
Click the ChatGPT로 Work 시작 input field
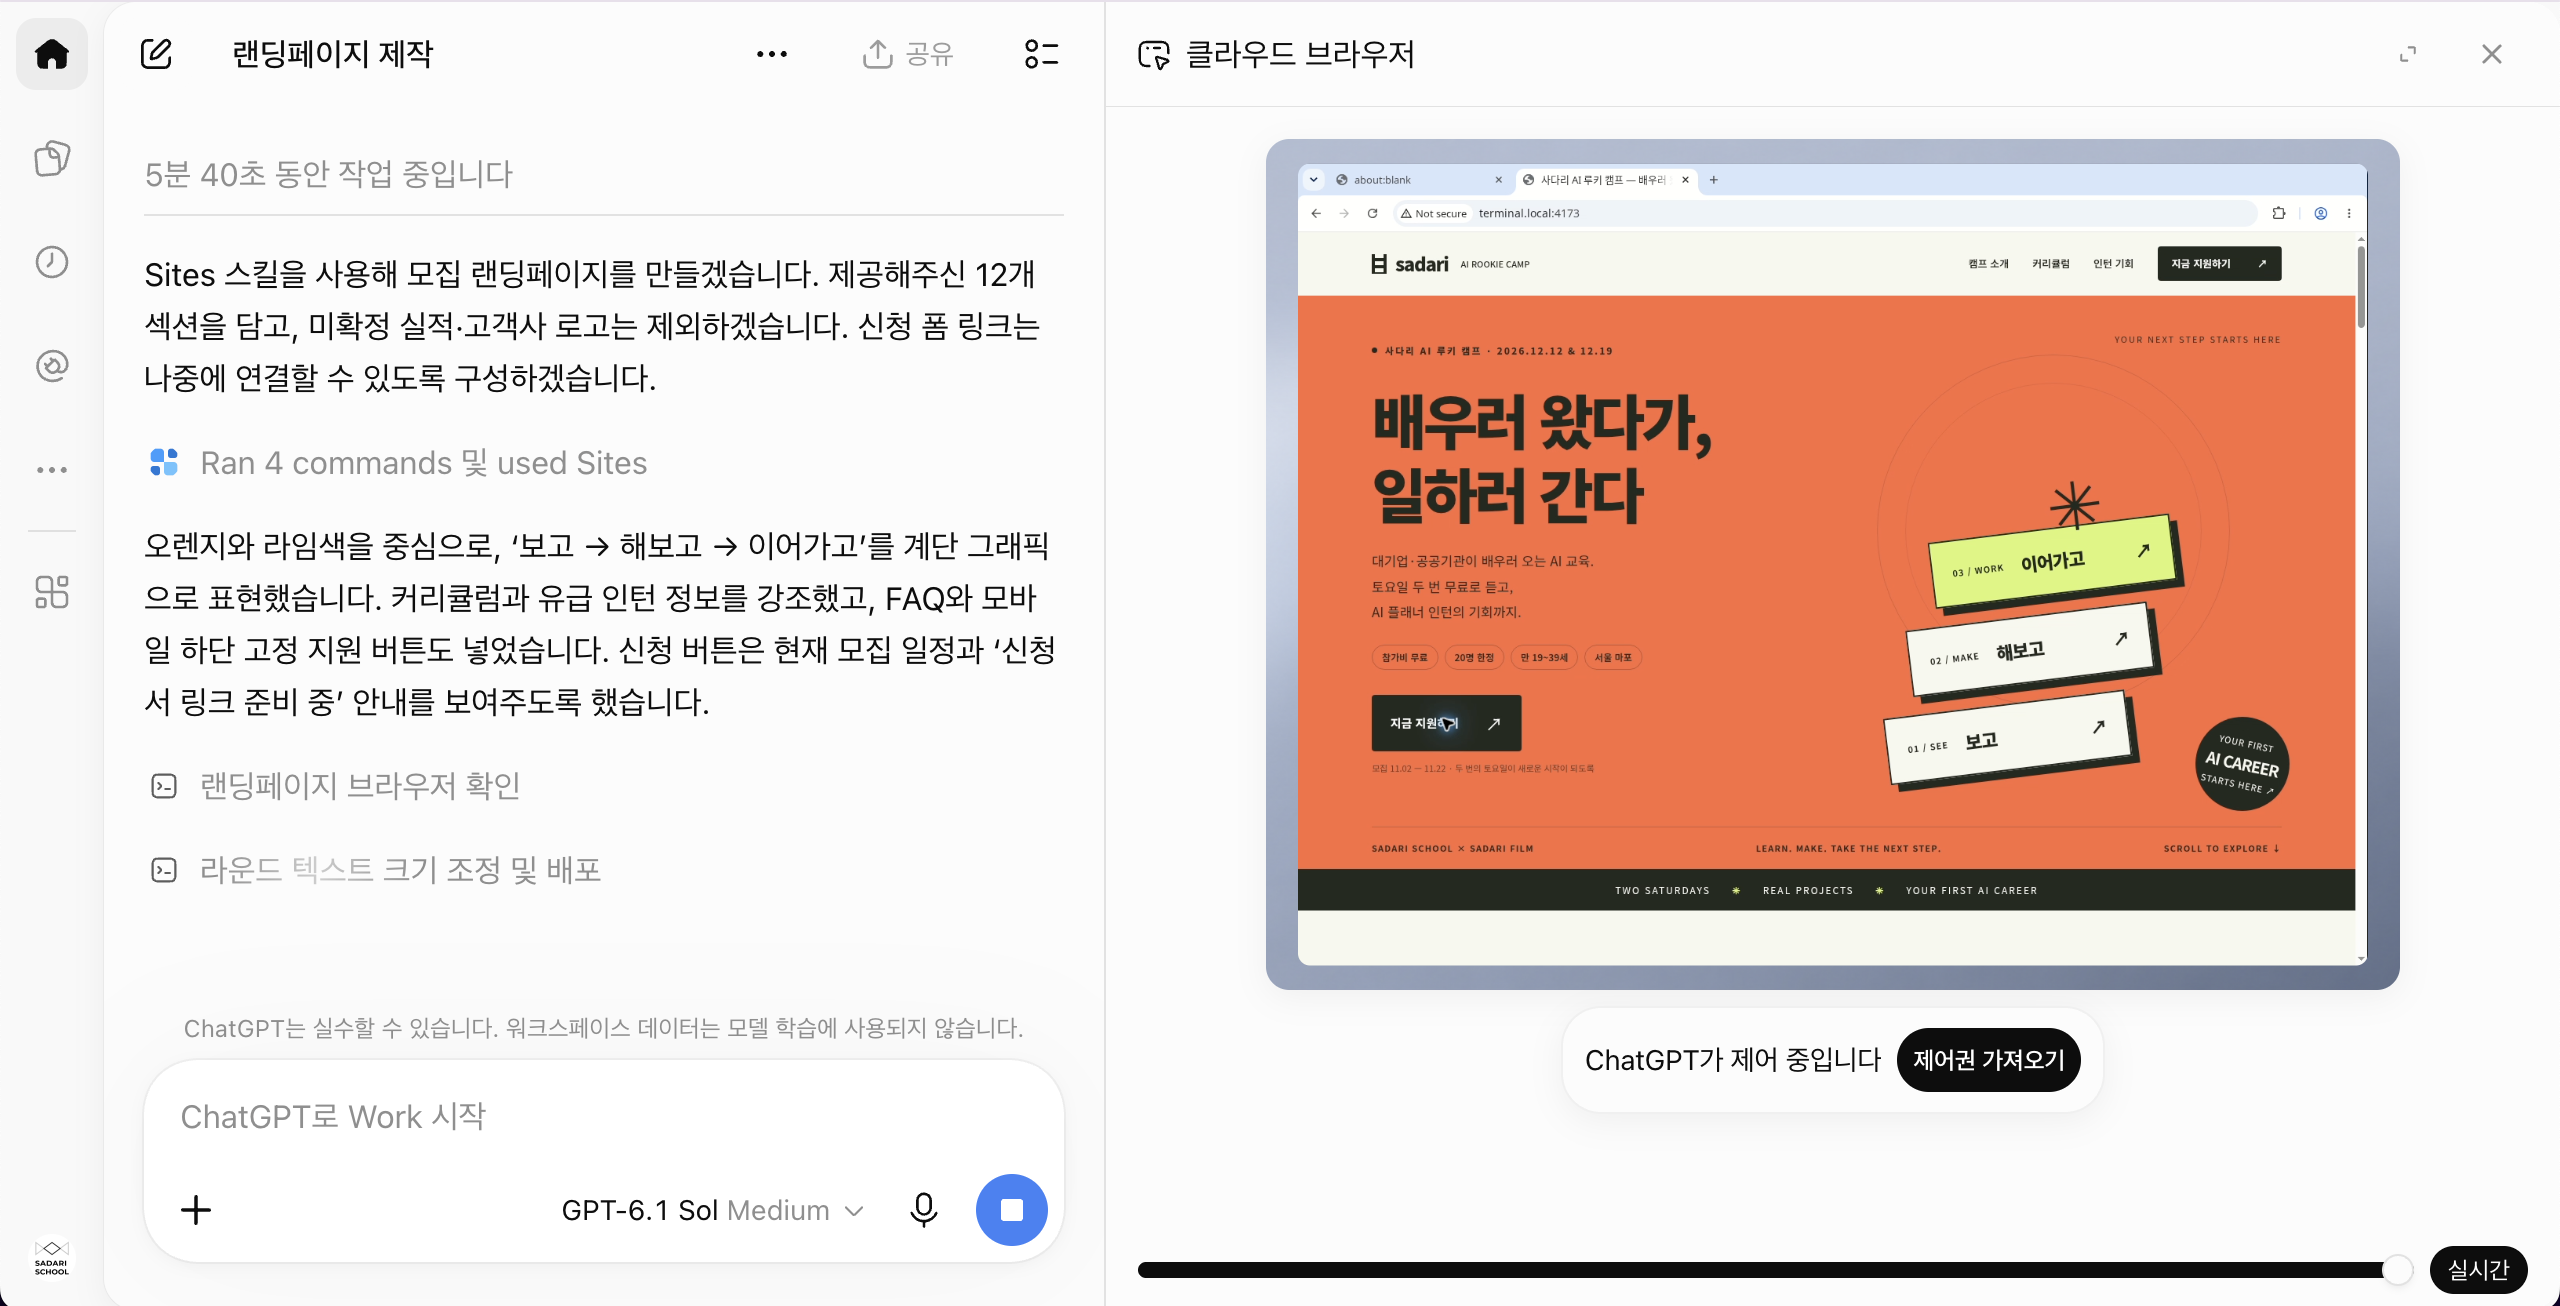click(604, 1117)
